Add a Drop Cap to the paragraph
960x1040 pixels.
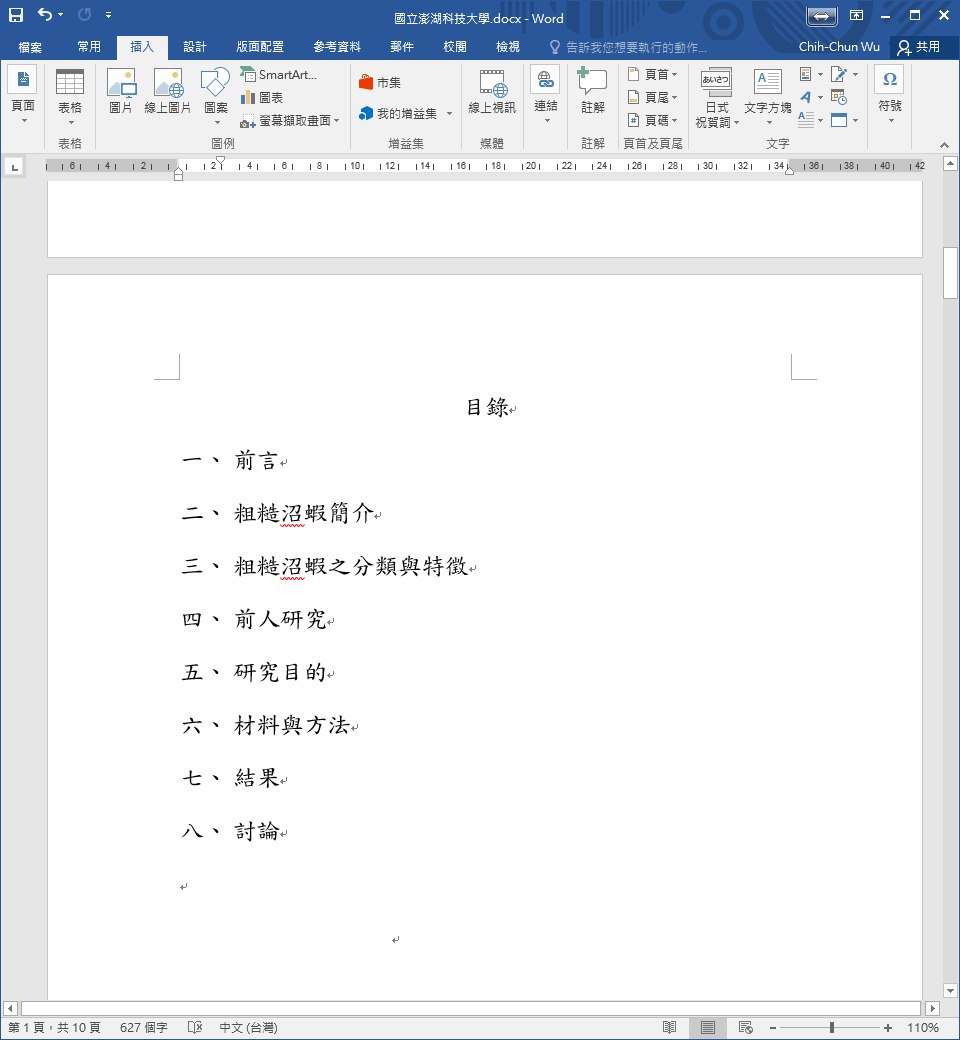tap(806, 119)
